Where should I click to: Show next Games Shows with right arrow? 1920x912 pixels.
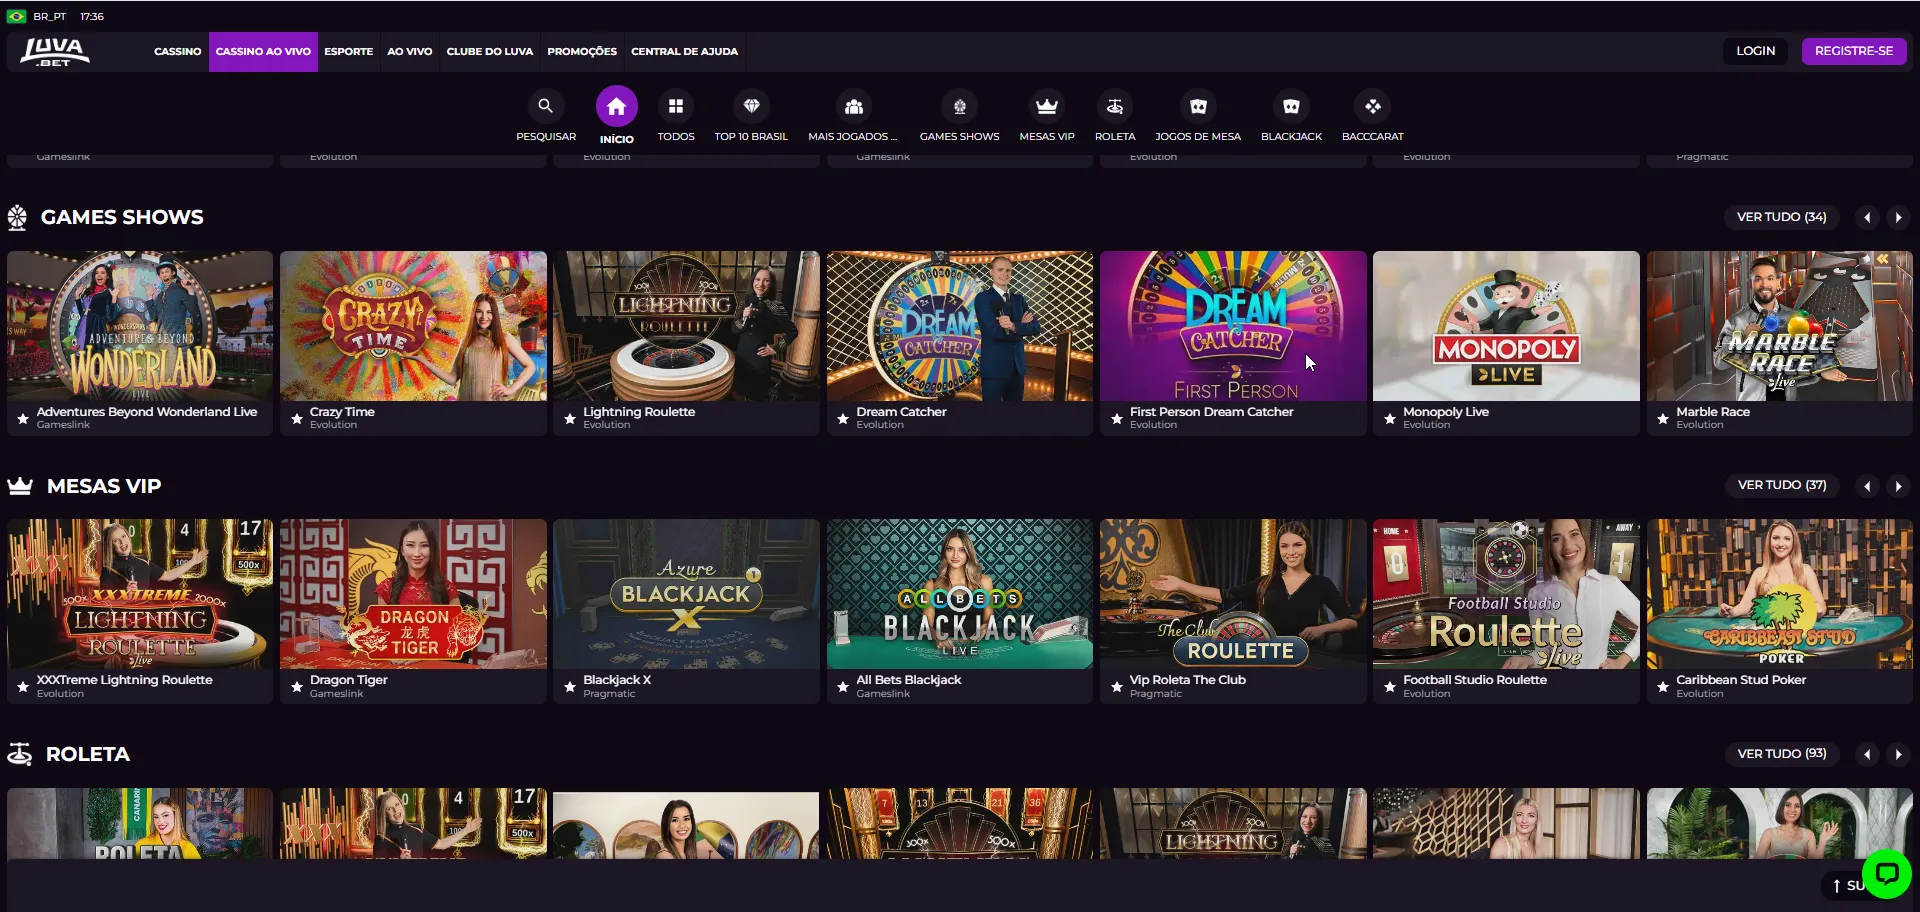[1898, 217]
